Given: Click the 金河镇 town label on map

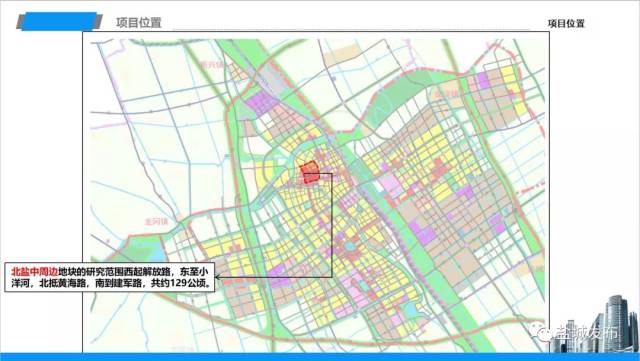Looking at the screenshot, I should [x=156, y=222].
